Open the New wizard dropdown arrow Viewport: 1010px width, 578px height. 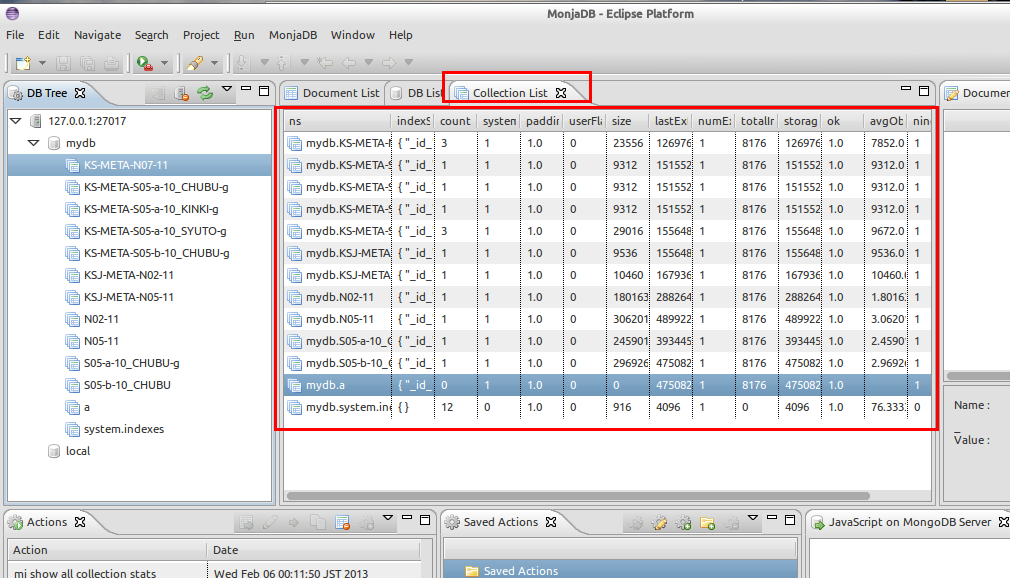[x=43, y=63]
